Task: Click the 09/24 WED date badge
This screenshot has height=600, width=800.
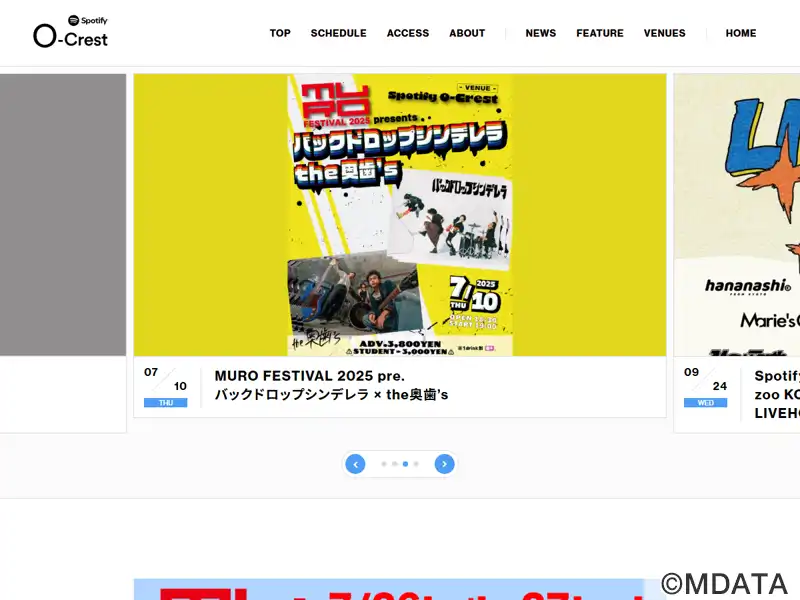Action: [706, 387]
